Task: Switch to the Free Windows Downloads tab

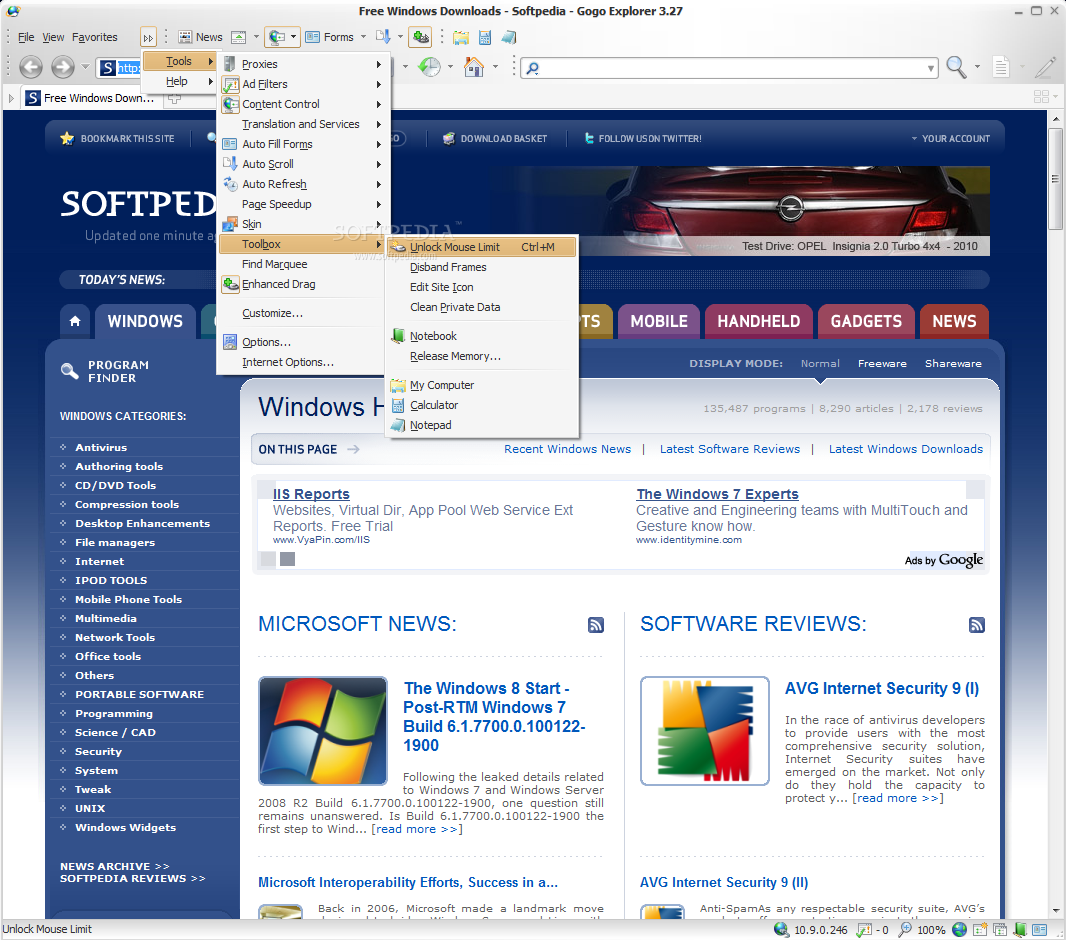Action: tap(90, 99)
